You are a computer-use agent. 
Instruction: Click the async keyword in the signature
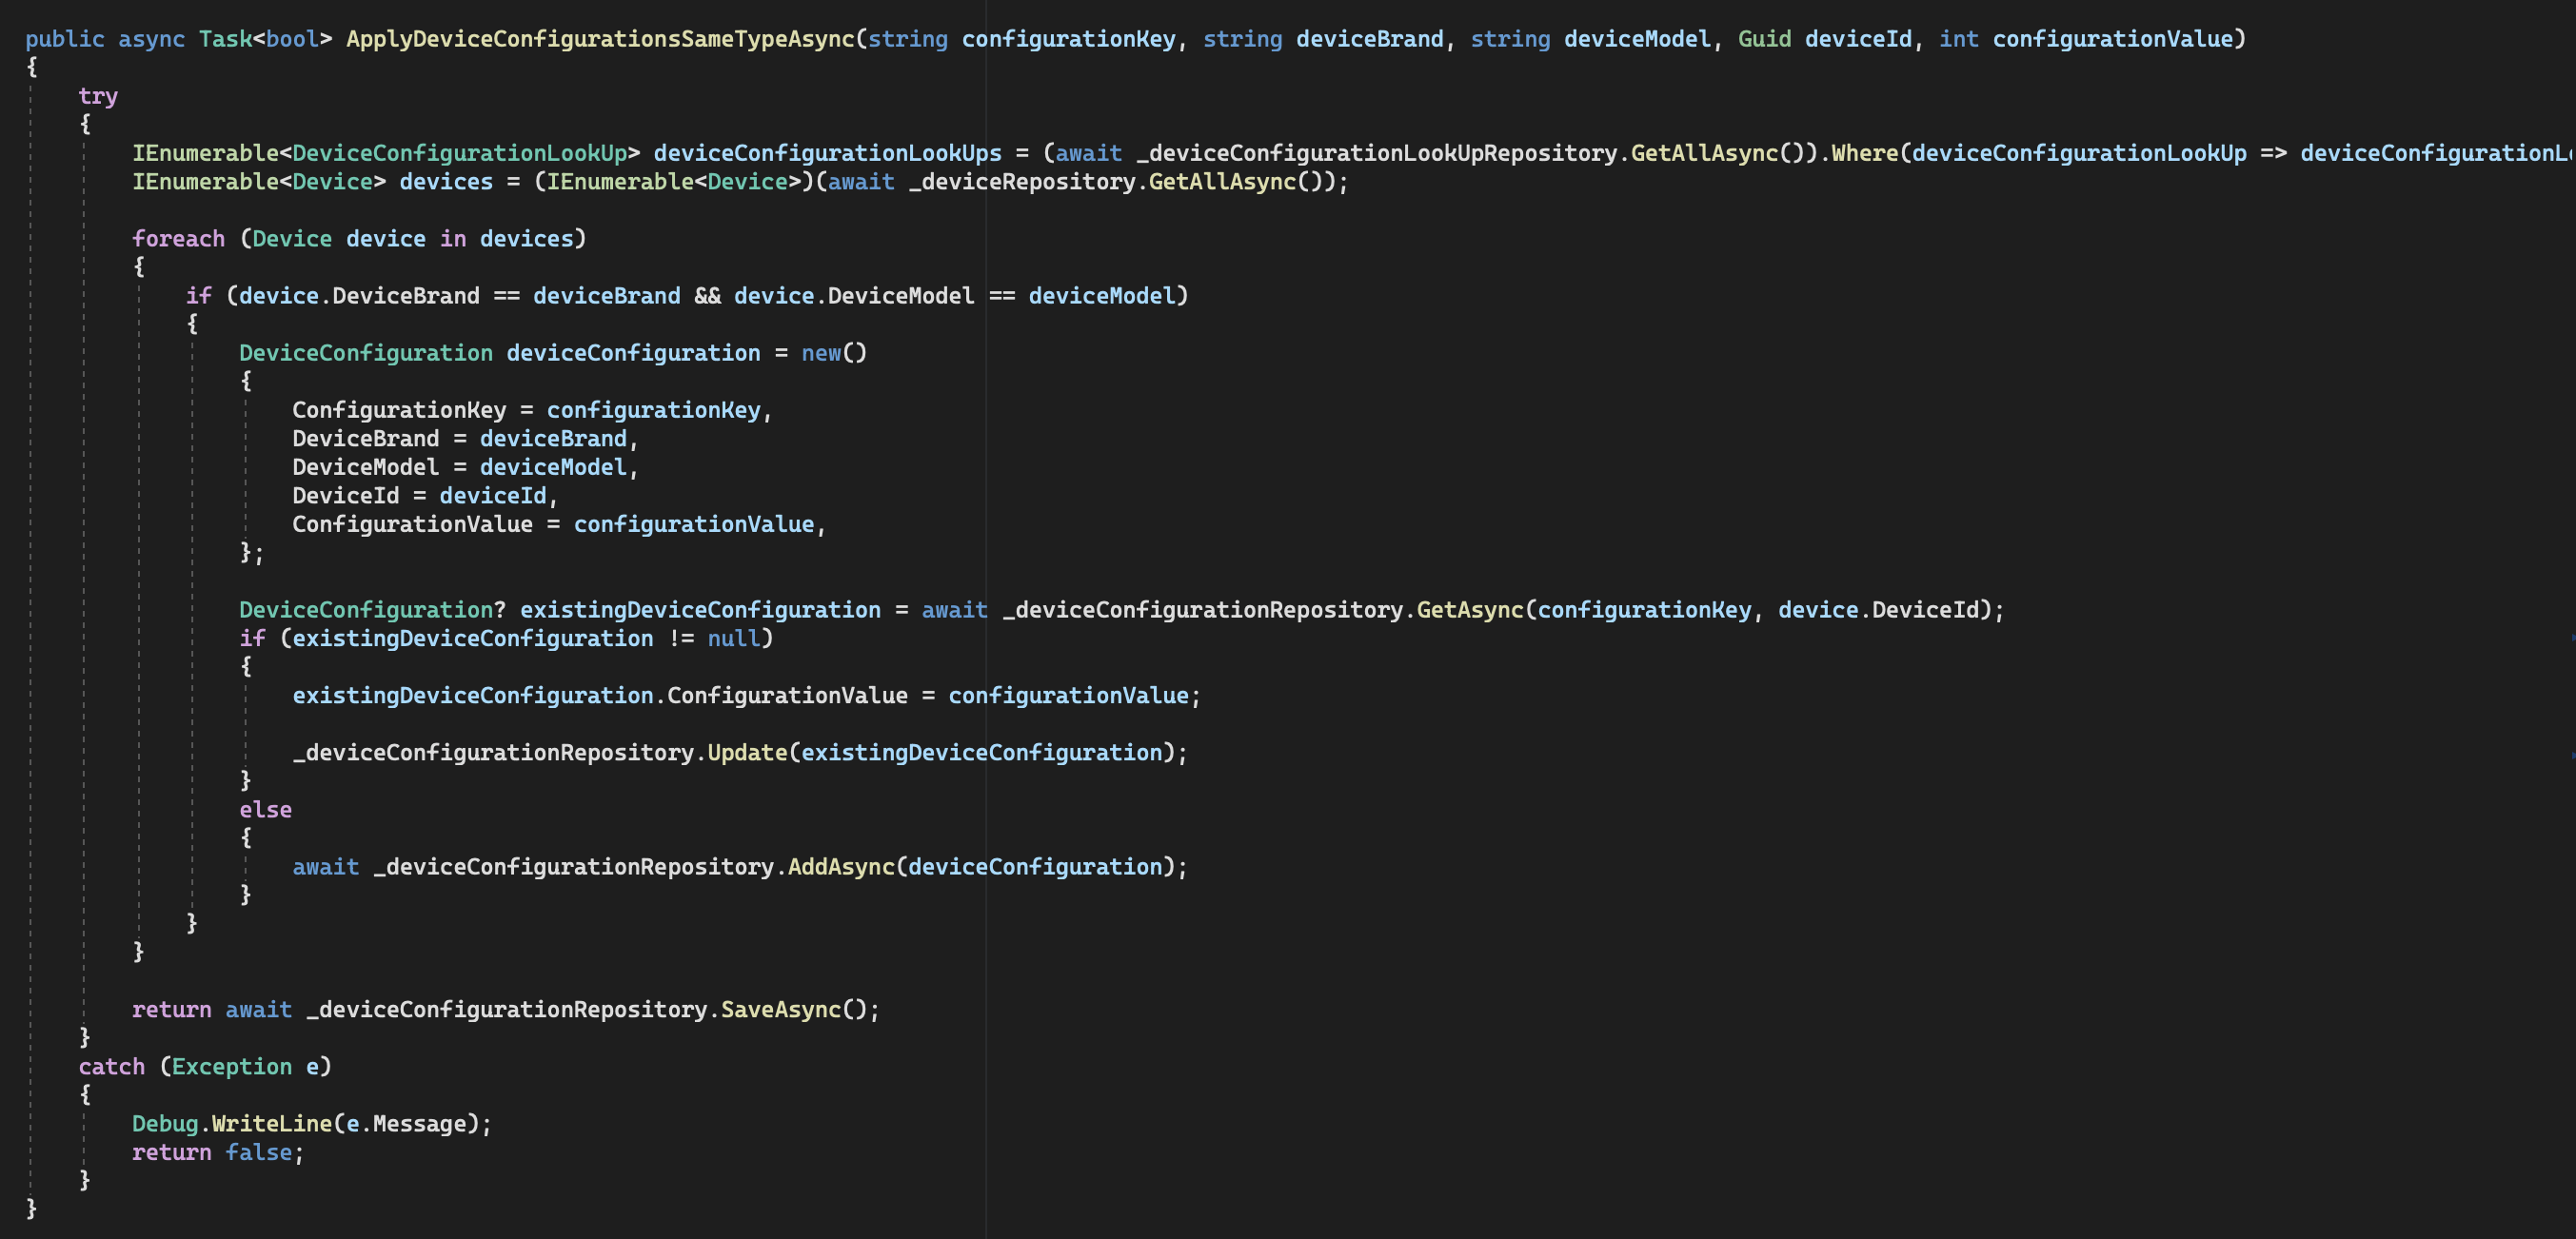tap(151, 38)
